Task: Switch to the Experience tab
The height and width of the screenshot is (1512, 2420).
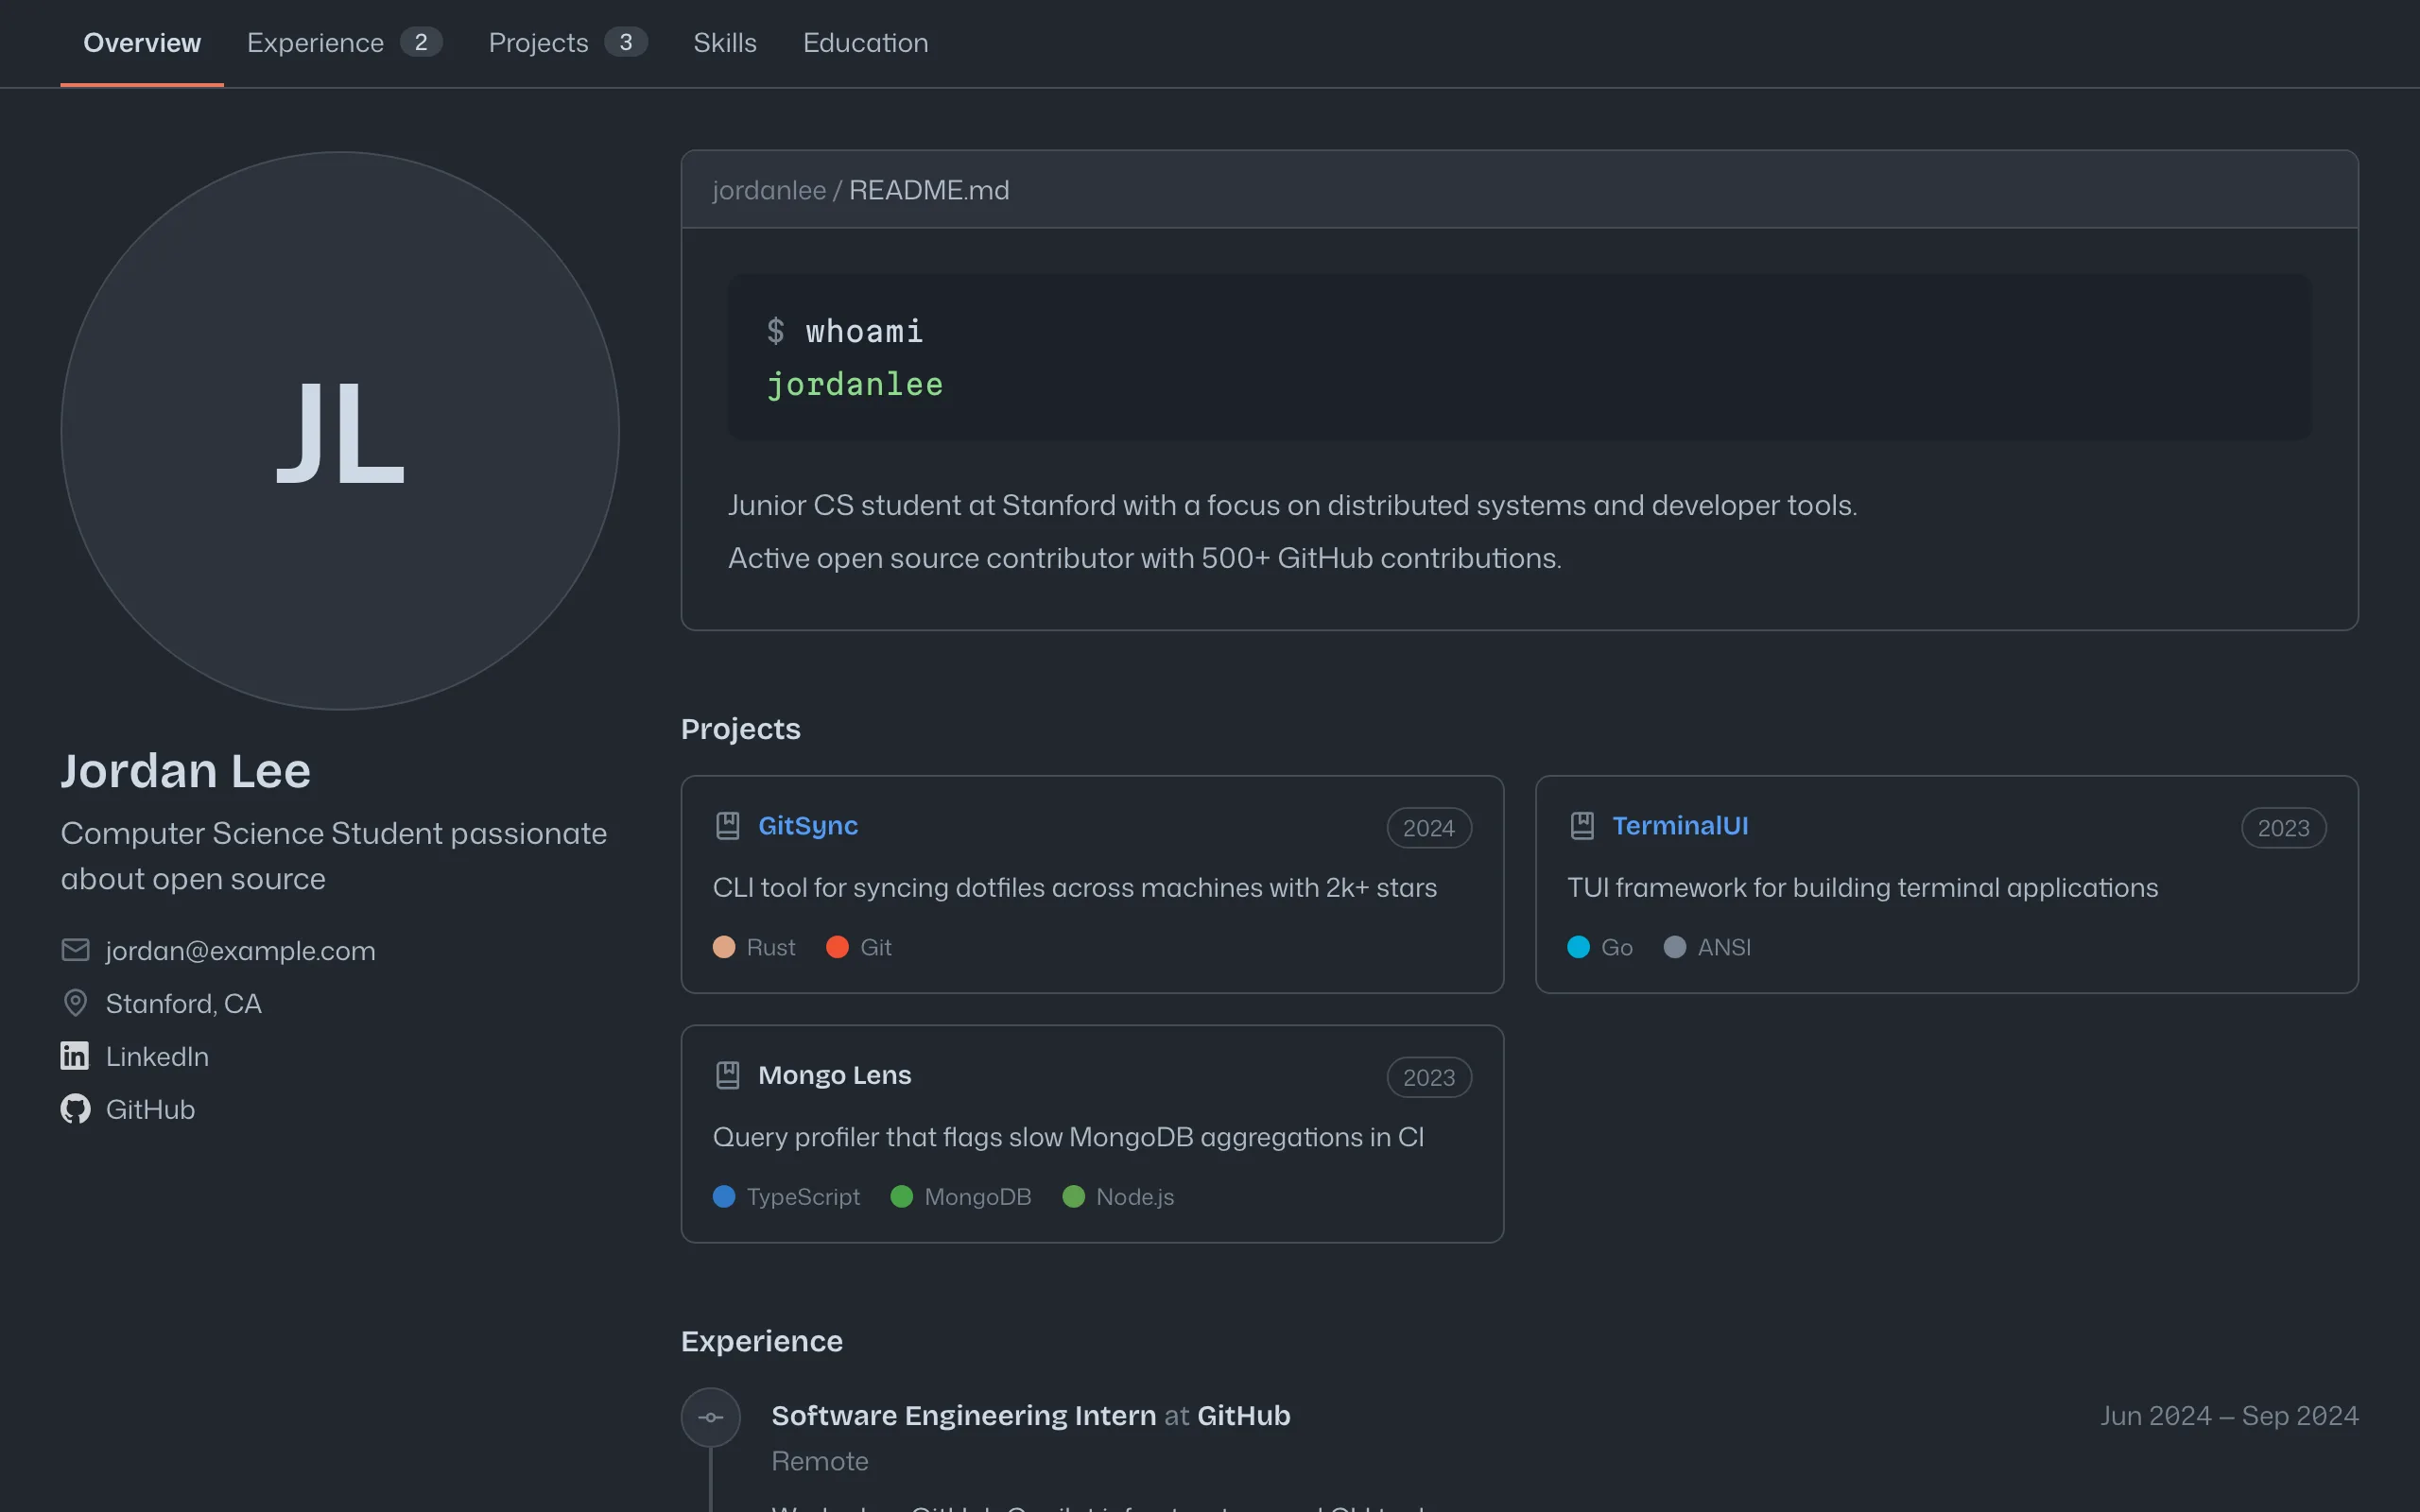Action: (x=344, y=43)
